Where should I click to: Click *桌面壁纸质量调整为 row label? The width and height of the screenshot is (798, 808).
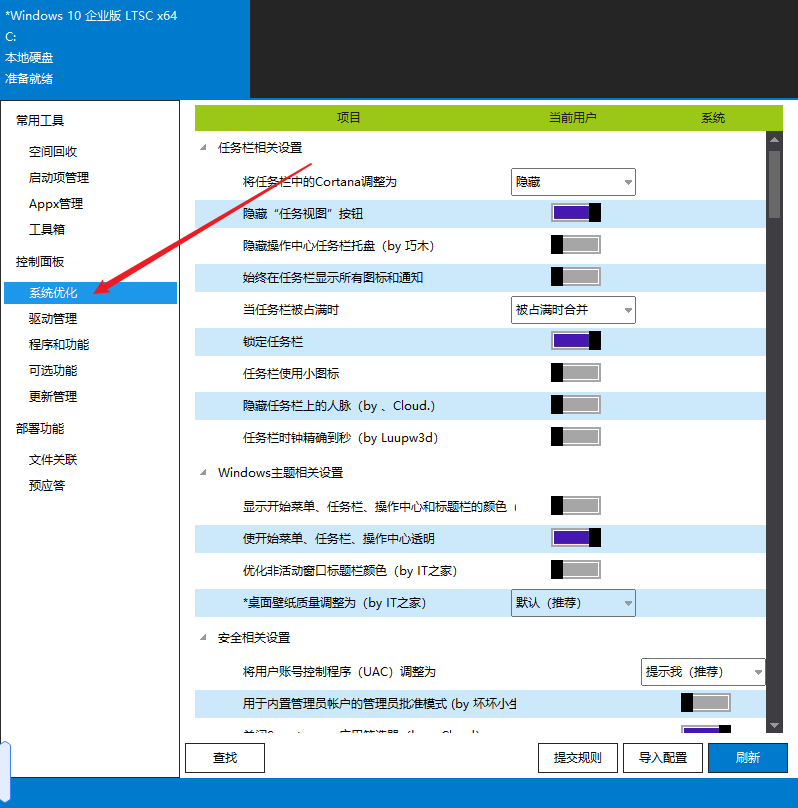coord(334,603)
